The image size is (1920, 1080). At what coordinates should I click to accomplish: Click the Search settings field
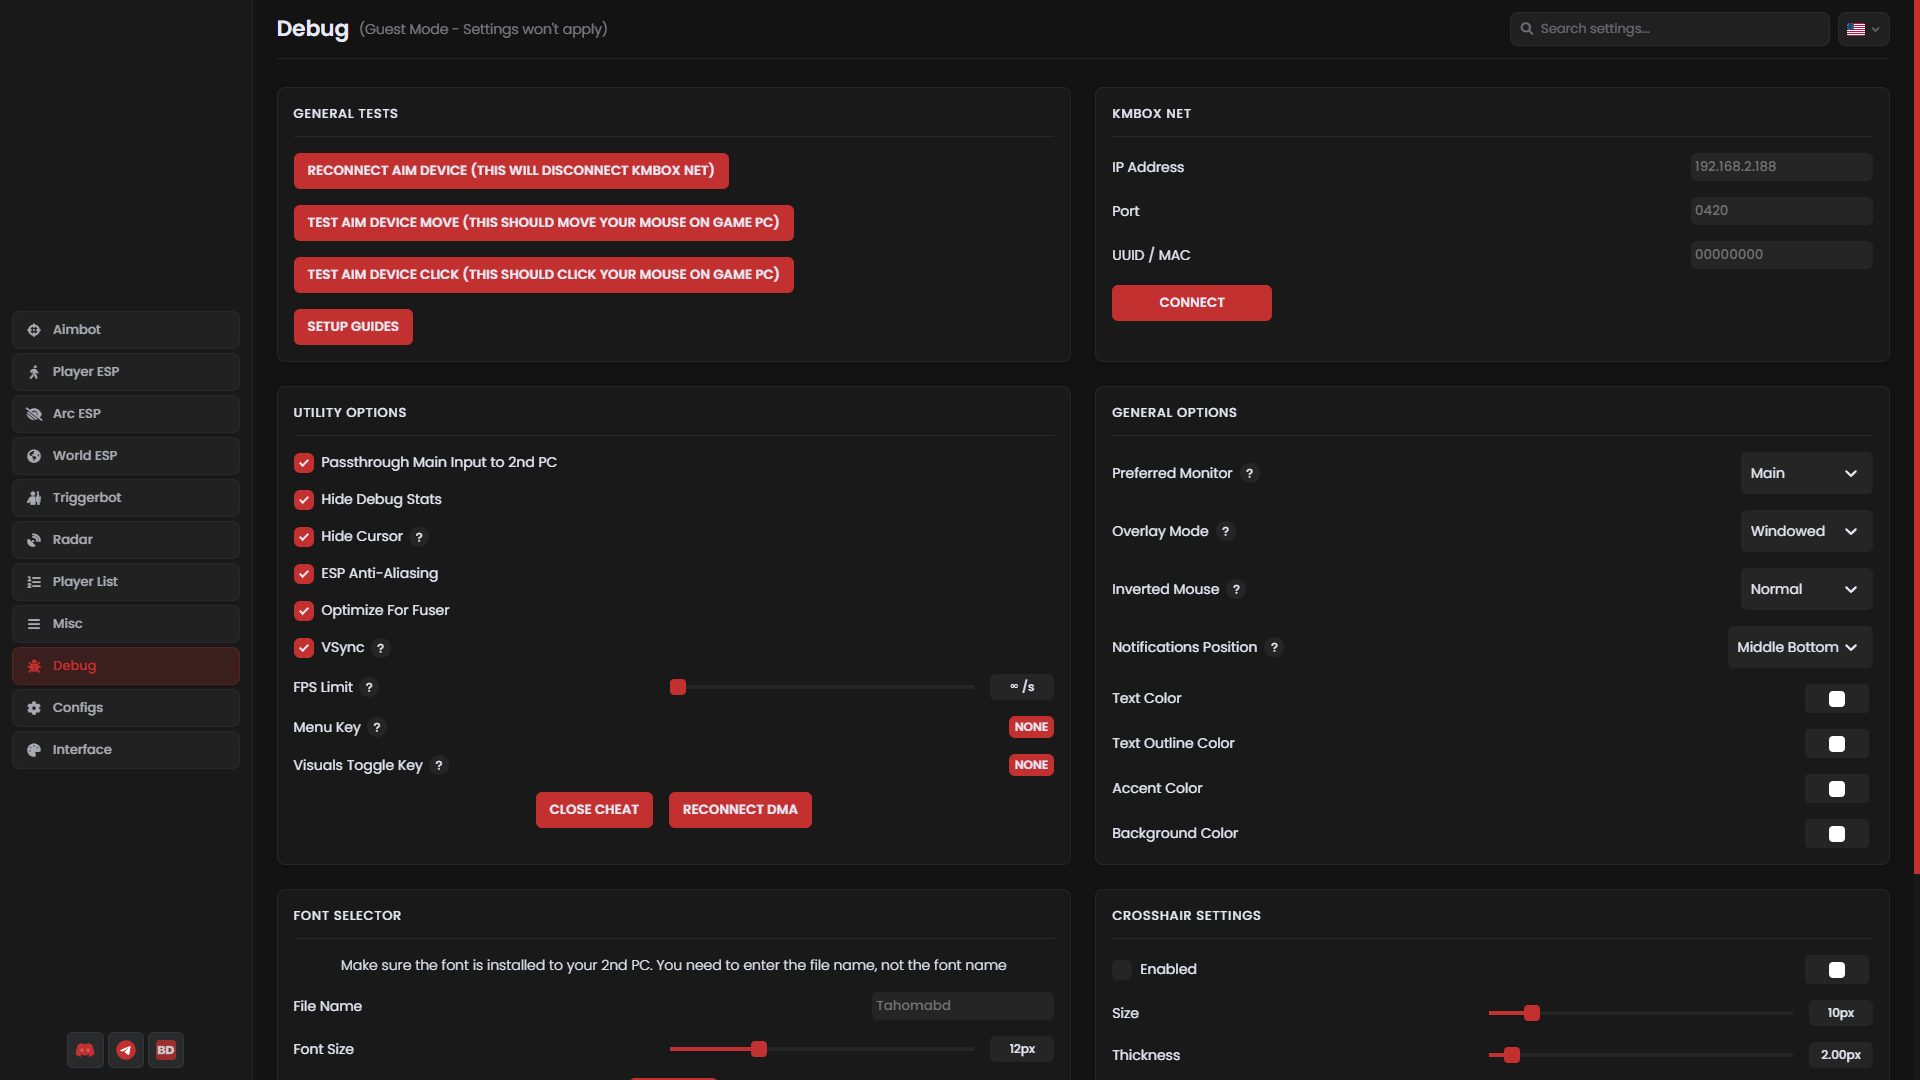(1670, 29)
